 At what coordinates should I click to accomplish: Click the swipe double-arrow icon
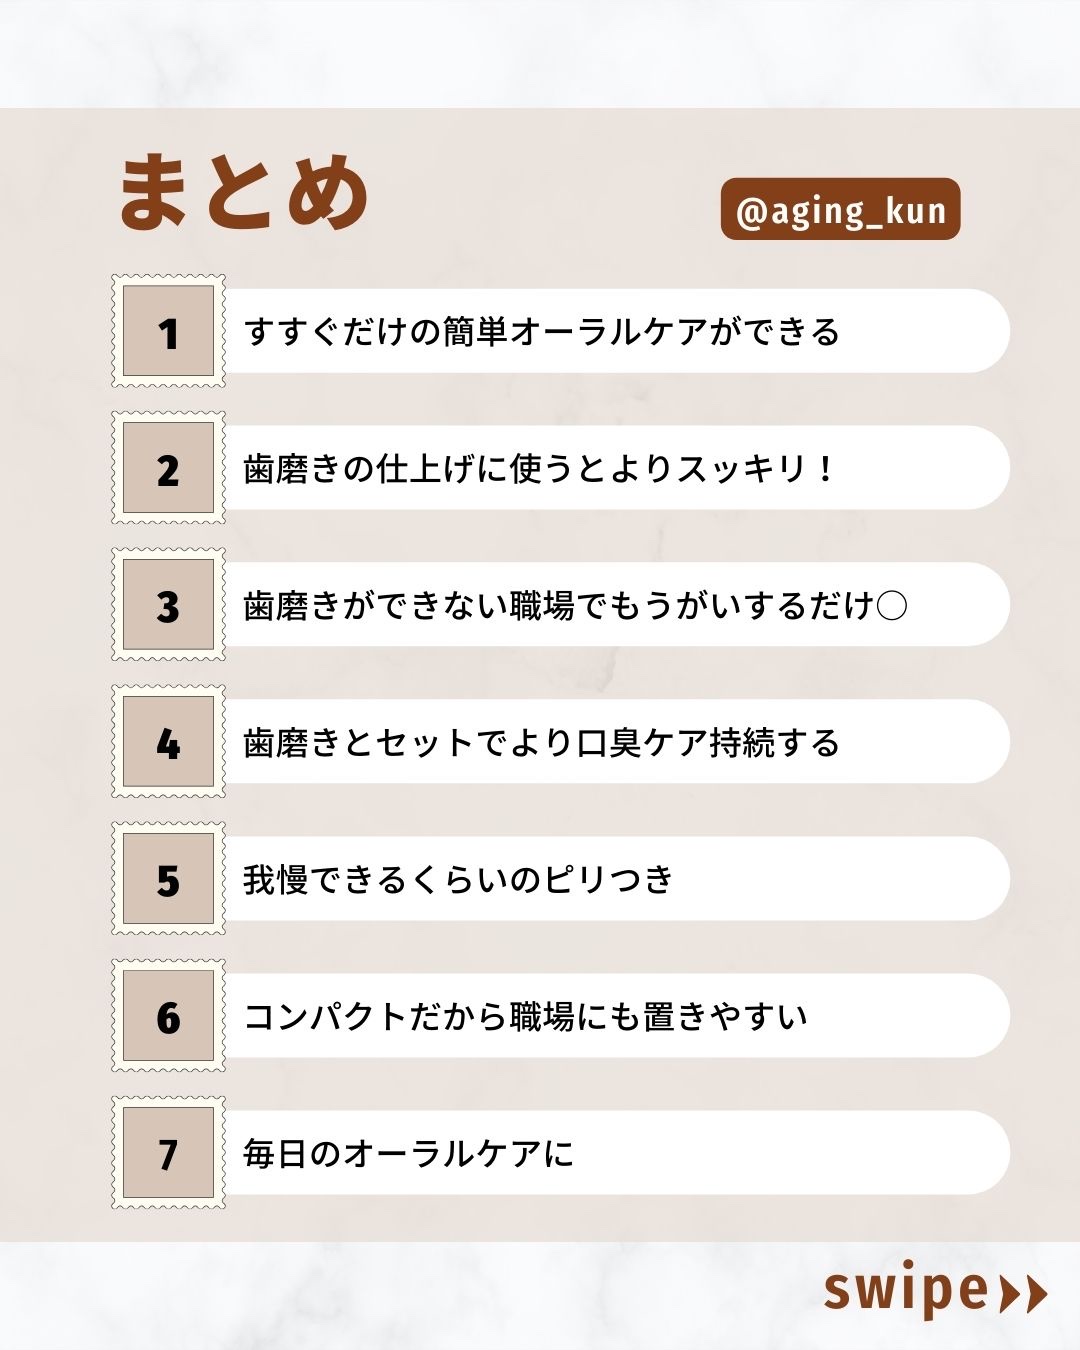click(x=1023, y=1293)
